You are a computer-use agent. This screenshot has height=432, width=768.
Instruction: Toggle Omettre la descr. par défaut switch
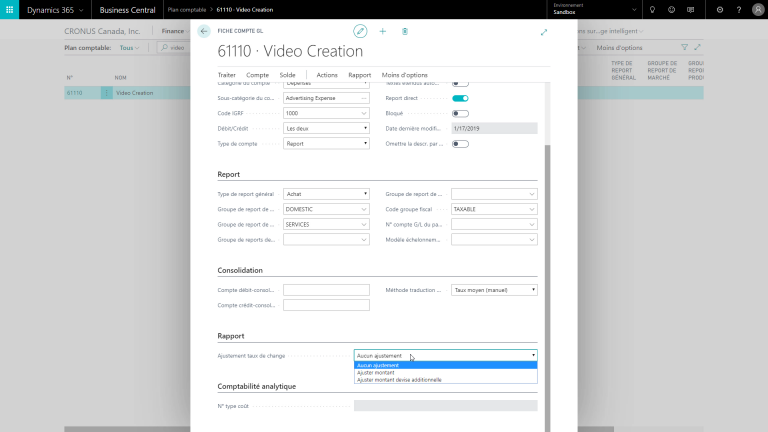460,143
